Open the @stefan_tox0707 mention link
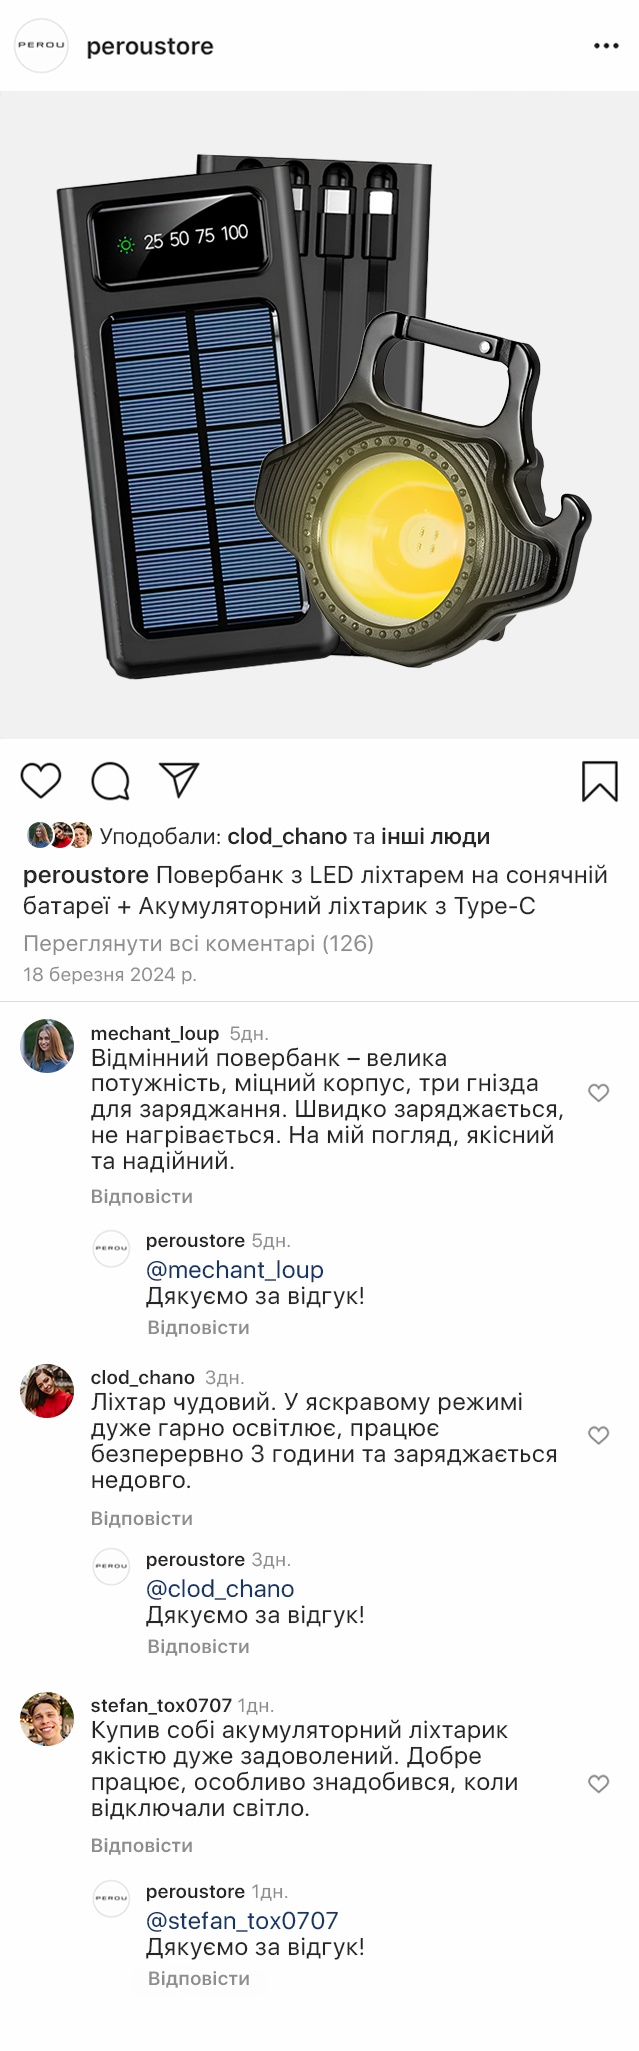Viewport: 639px width, 2051px height. [242, 1920]
